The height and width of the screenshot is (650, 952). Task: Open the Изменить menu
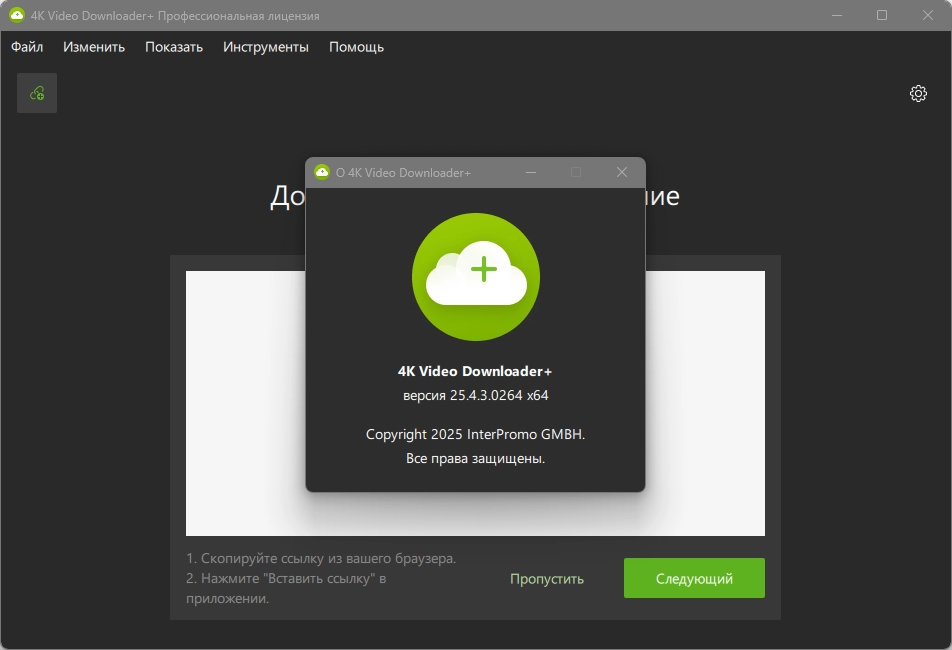[94, 47]
